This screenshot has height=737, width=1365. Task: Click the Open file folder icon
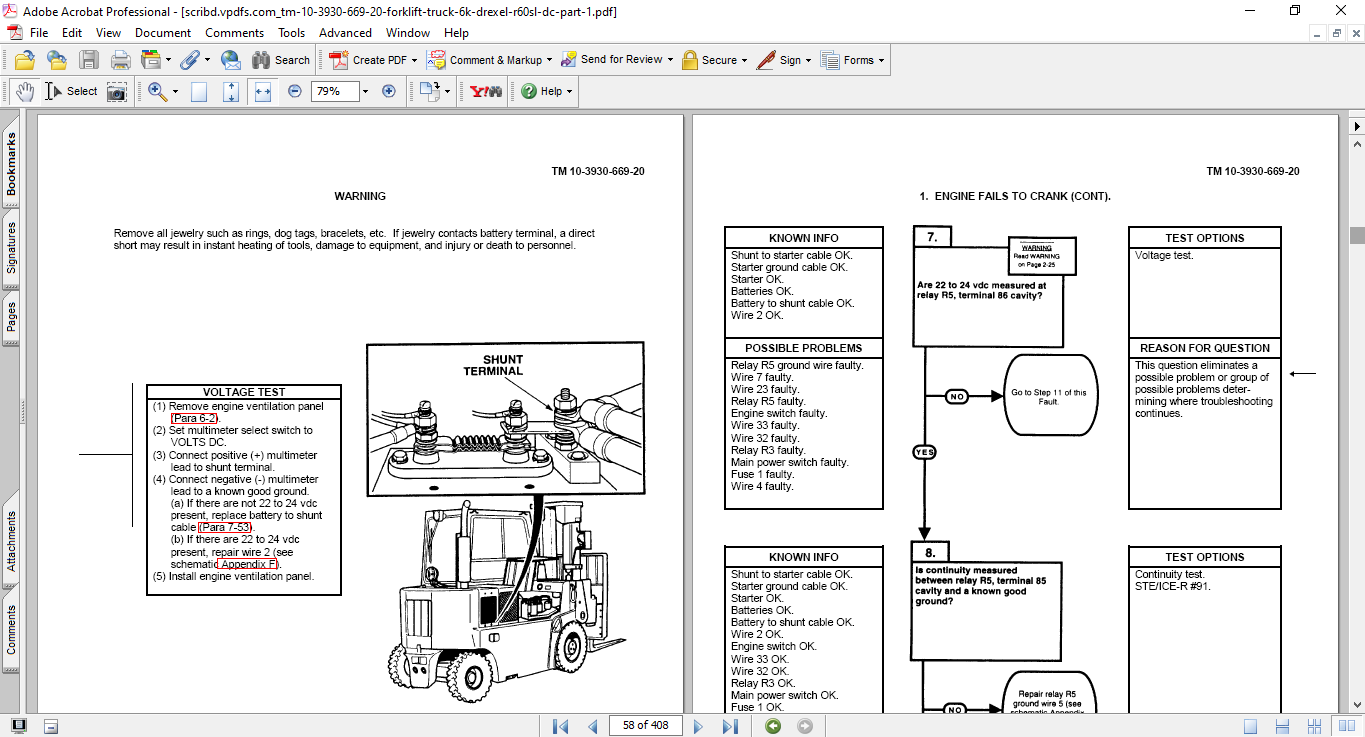point(25,60)
